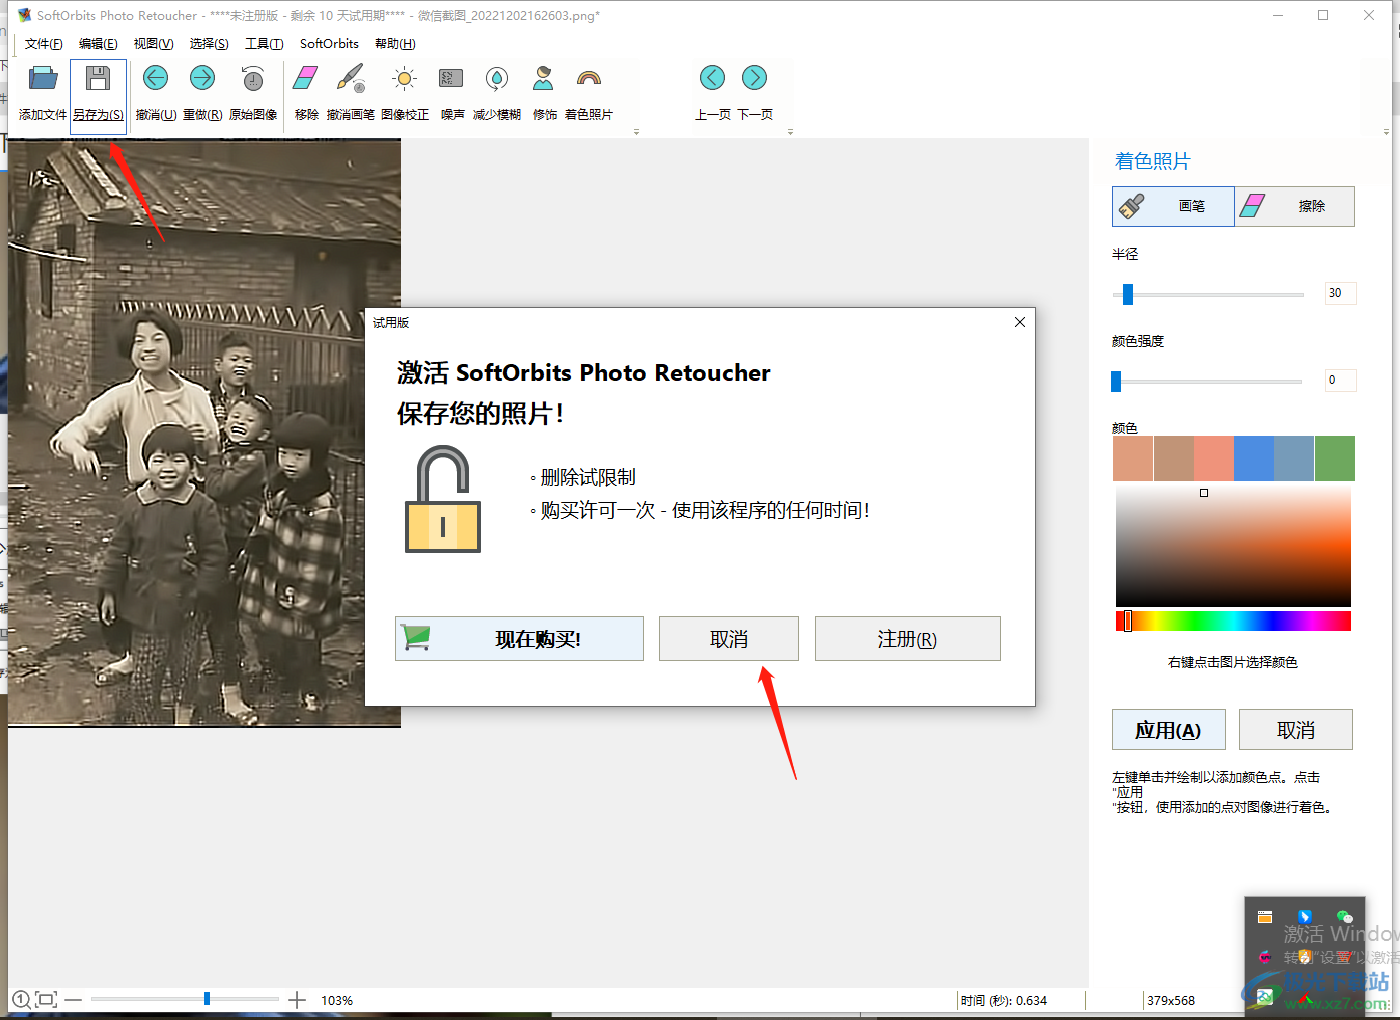The width and height of the screenshot is (1400, 1020).
Task: Click Cancel in the colorize panel
Action: click(x=1296, y=730)
